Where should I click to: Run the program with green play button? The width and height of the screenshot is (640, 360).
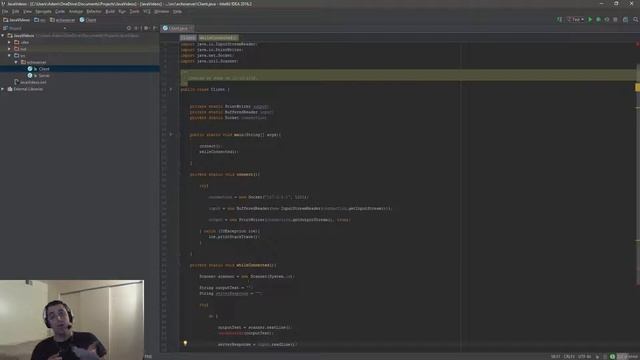coord(590,20)
